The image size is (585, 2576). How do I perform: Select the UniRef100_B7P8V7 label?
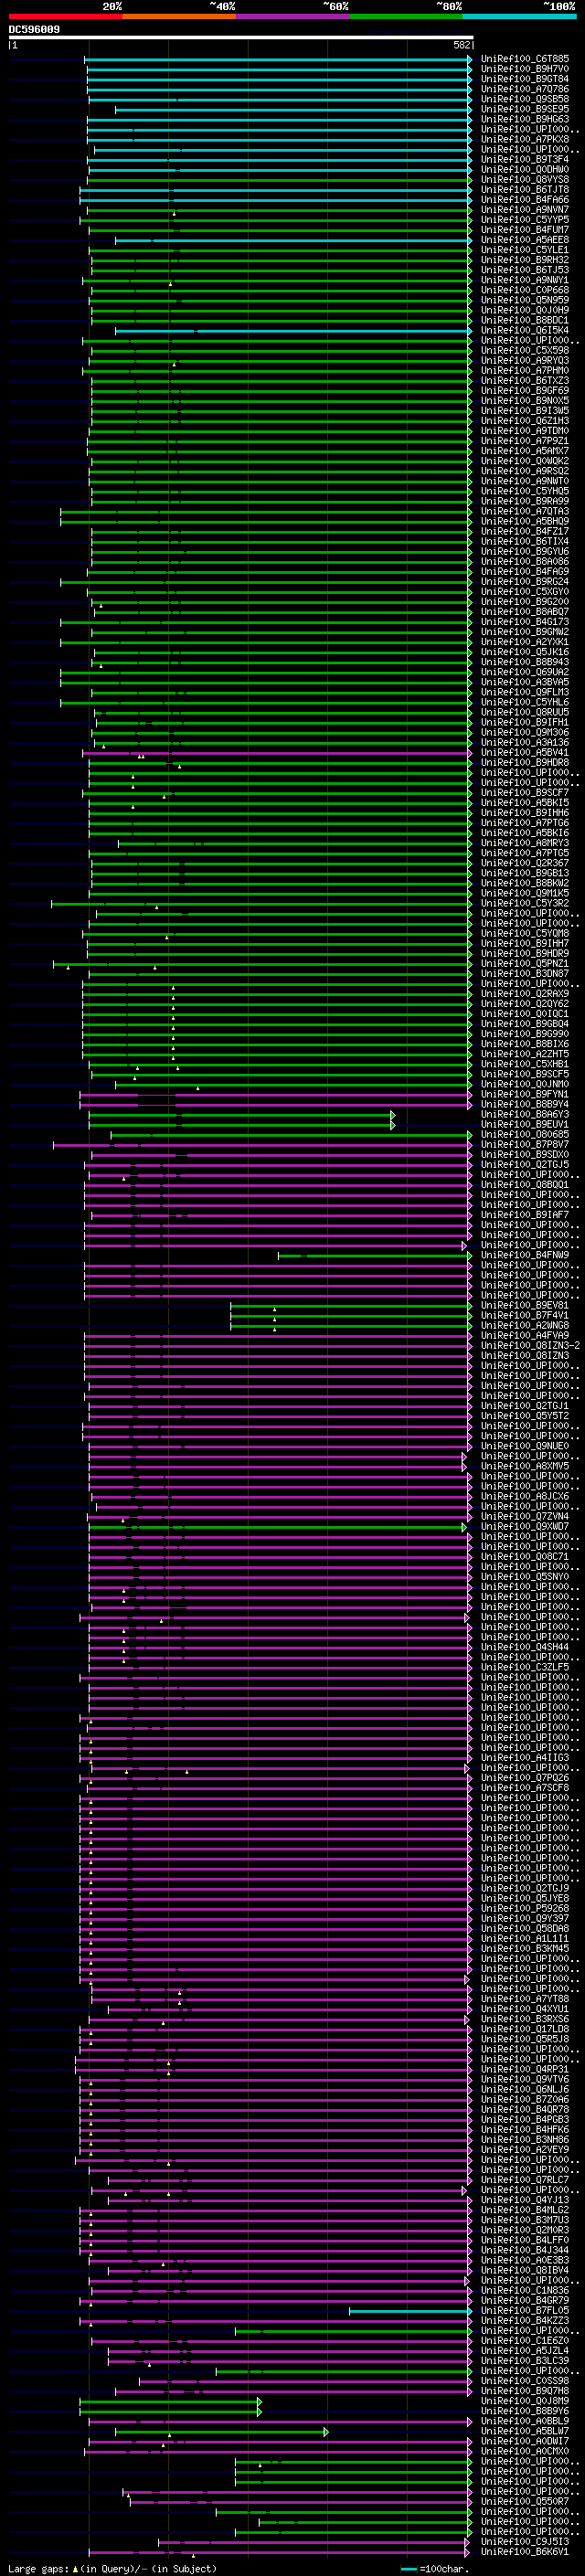(x=525, y=1145)
